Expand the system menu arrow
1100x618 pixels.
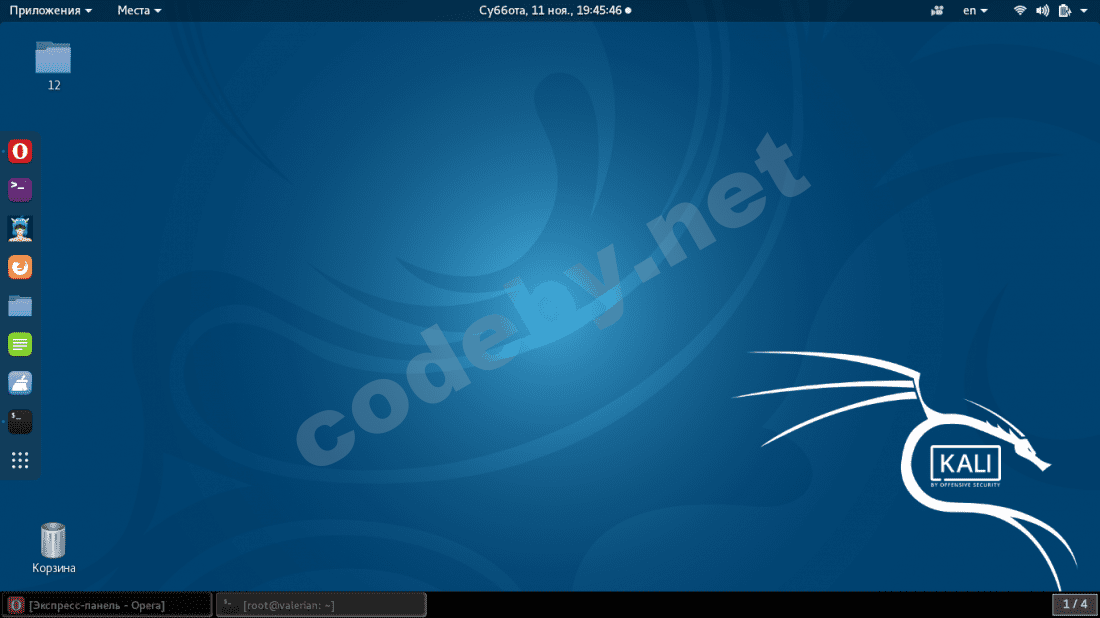pos(1084,11)
